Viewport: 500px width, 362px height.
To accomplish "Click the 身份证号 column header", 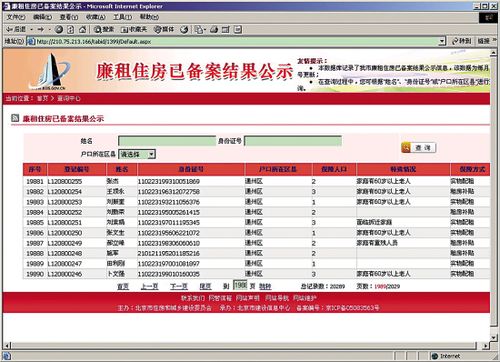I will coord(191,169).
